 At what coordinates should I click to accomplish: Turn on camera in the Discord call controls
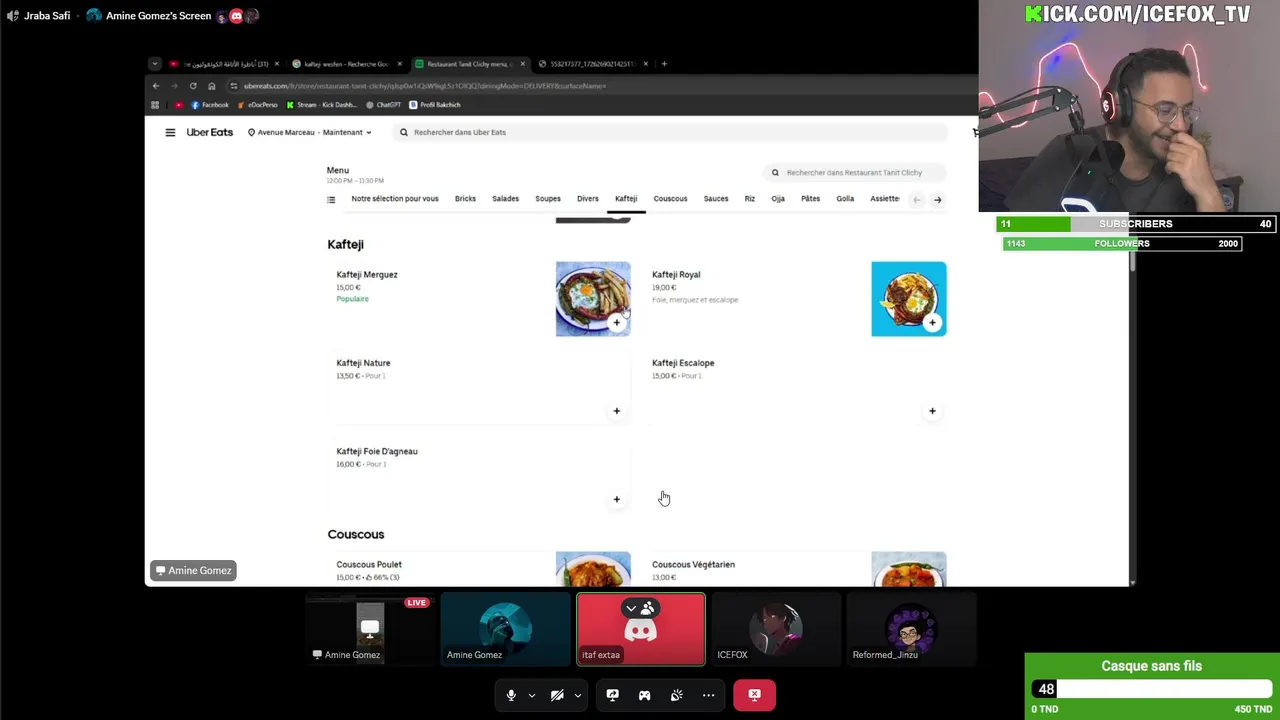pos(557,695)
